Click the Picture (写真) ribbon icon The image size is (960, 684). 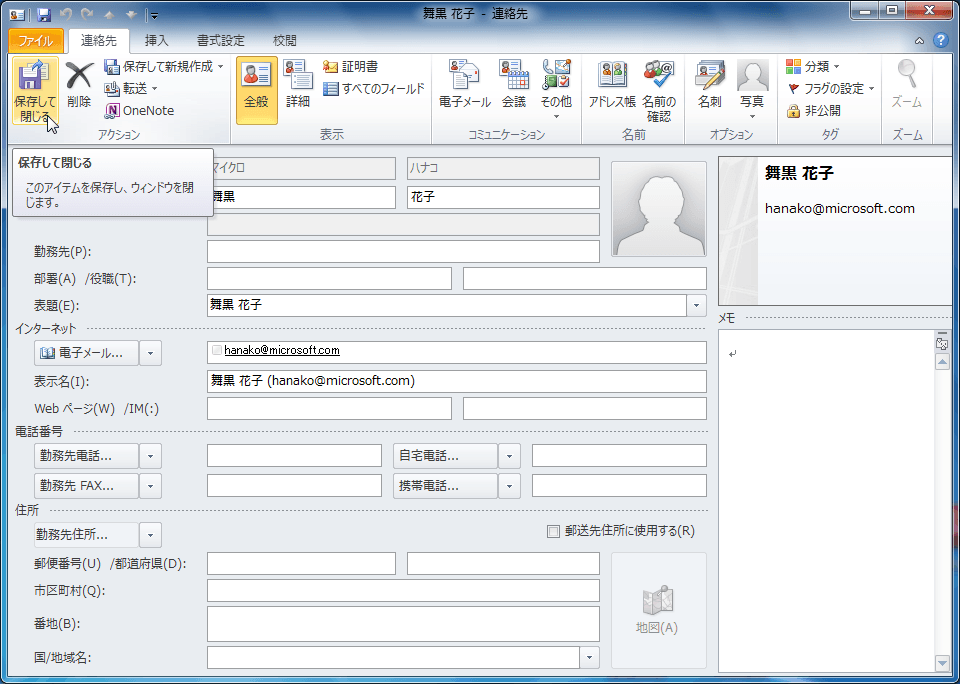click(752, 90)
